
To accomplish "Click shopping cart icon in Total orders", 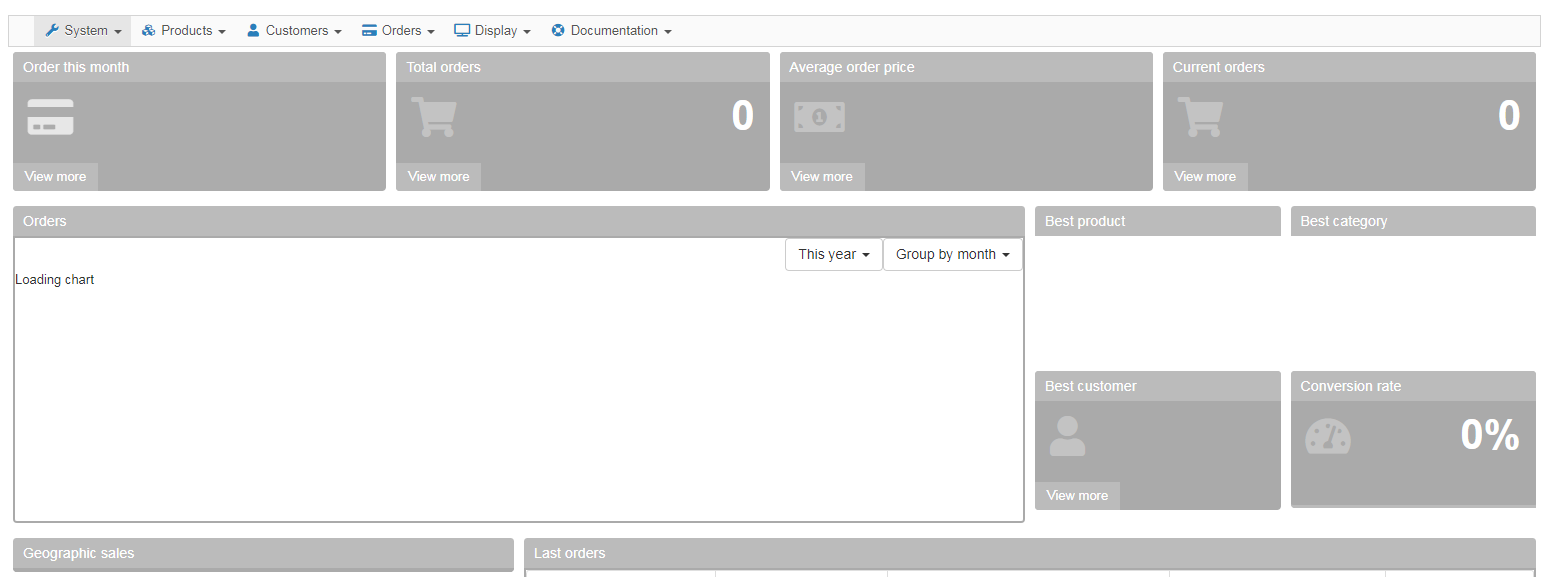I will [x=433, y=117].
